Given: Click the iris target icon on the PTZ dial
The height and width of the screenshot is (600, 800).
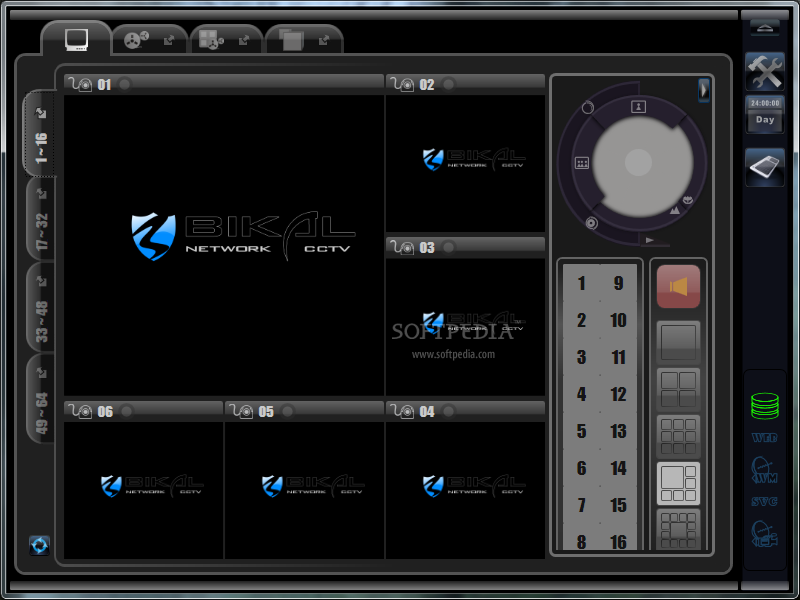Looking at the screenshot, I should coord(591,223).
